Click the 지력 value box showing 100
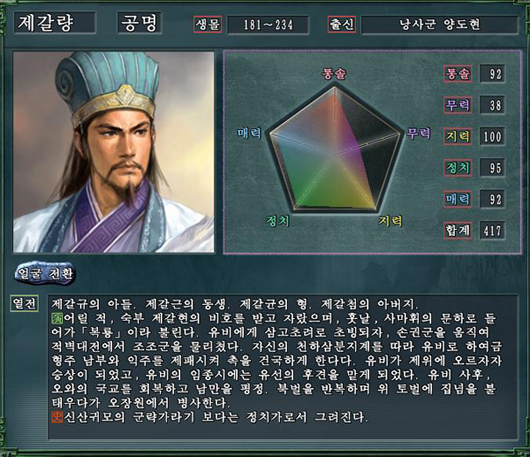 pos(492,137)
